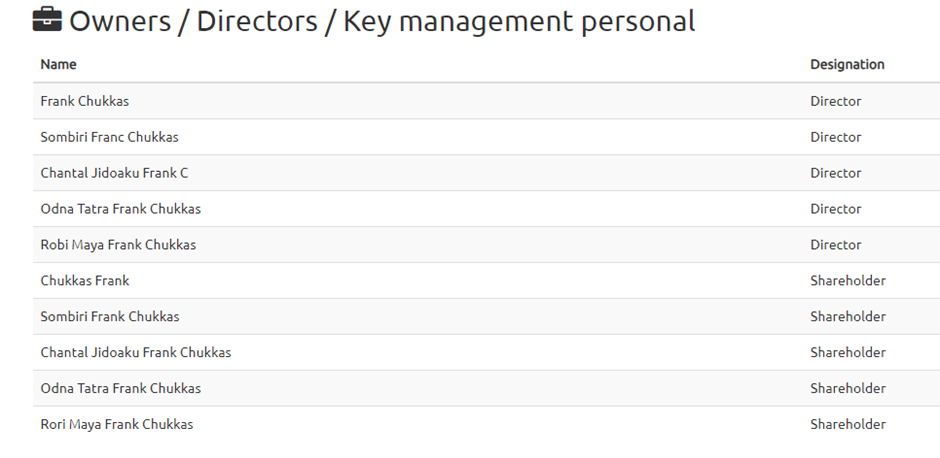The width and height of the screenshot is (940, 458).
Task: Click Shareholder label for Chantal Jidoaku Frank Chukkas
Action: pos(848,352)
